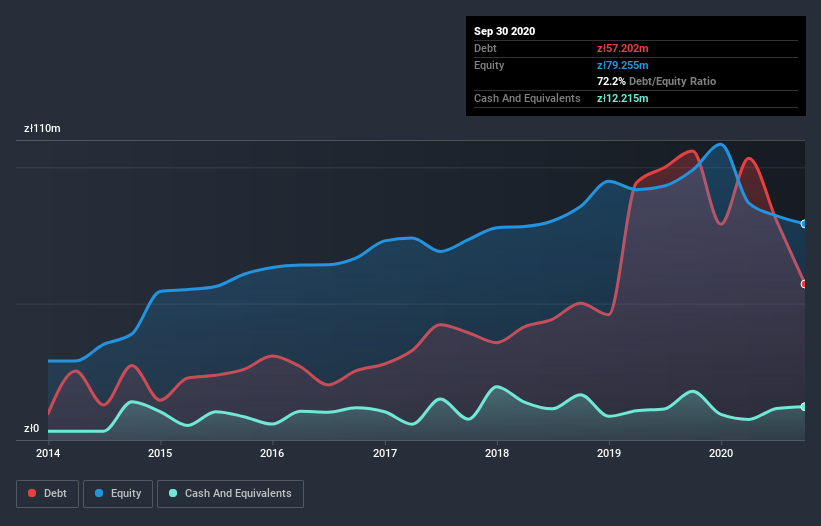Click the 2020 x-axis label
The height and width of the screenshot is (526, 821).
tap(721, 453)
